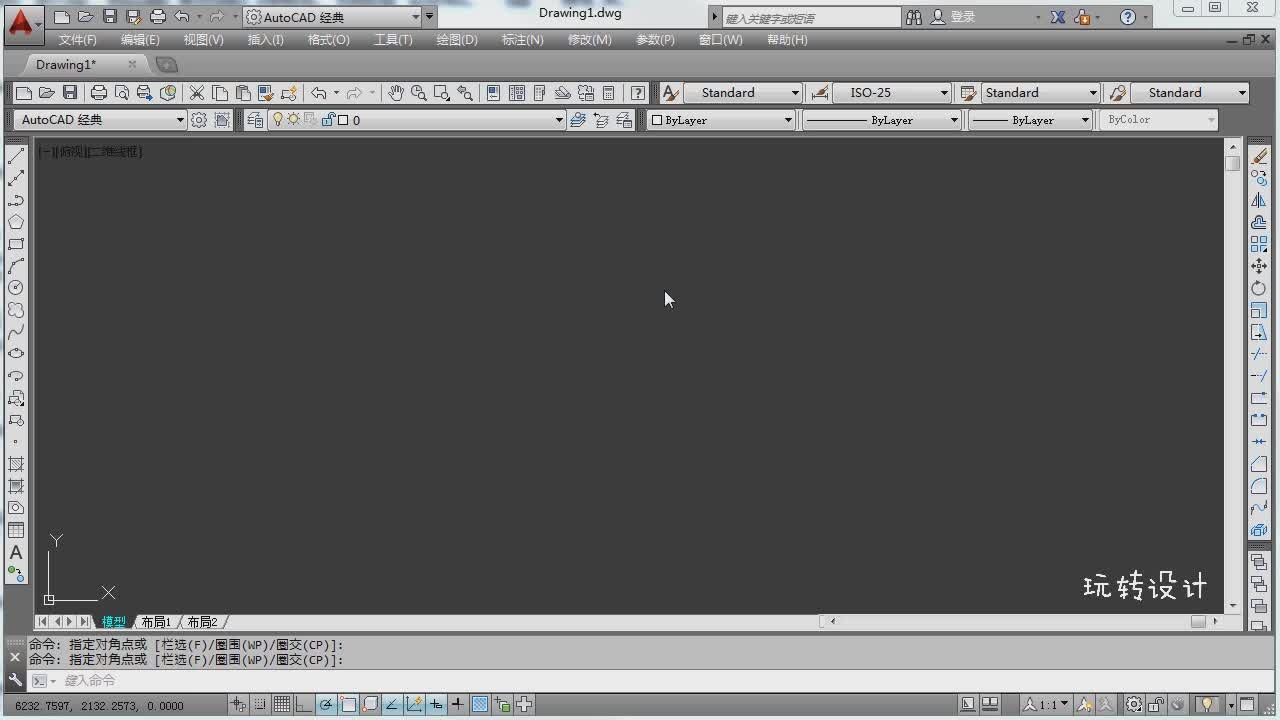This screenshot has height=720, width=1280.
Task: Toggle Polar Tracking in status bar
Action: point(326,704)
